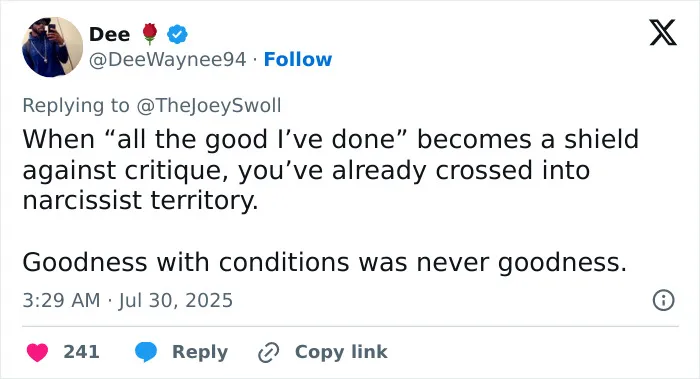Click the Copy link text
The height and width of the screenshot is (379, 700).
[341, 352]
